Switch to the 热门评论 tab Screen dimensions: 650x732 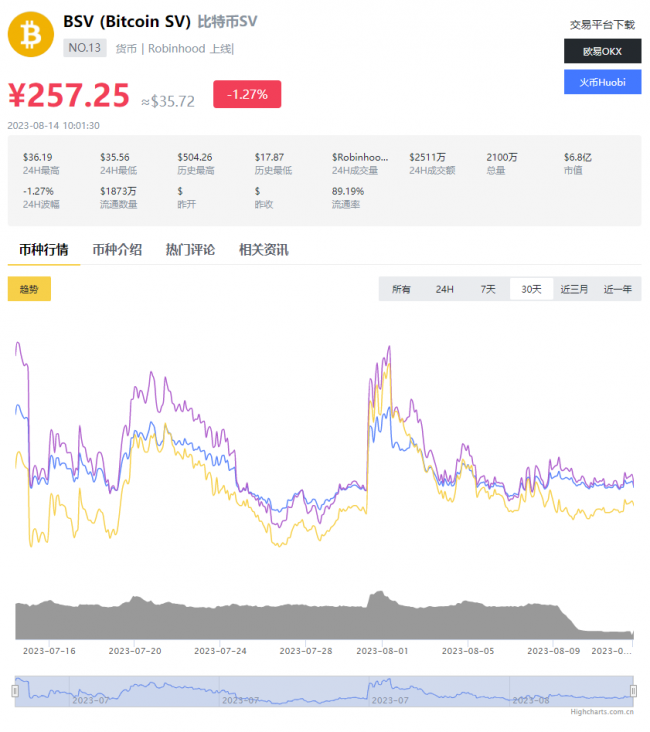(191, 250)
